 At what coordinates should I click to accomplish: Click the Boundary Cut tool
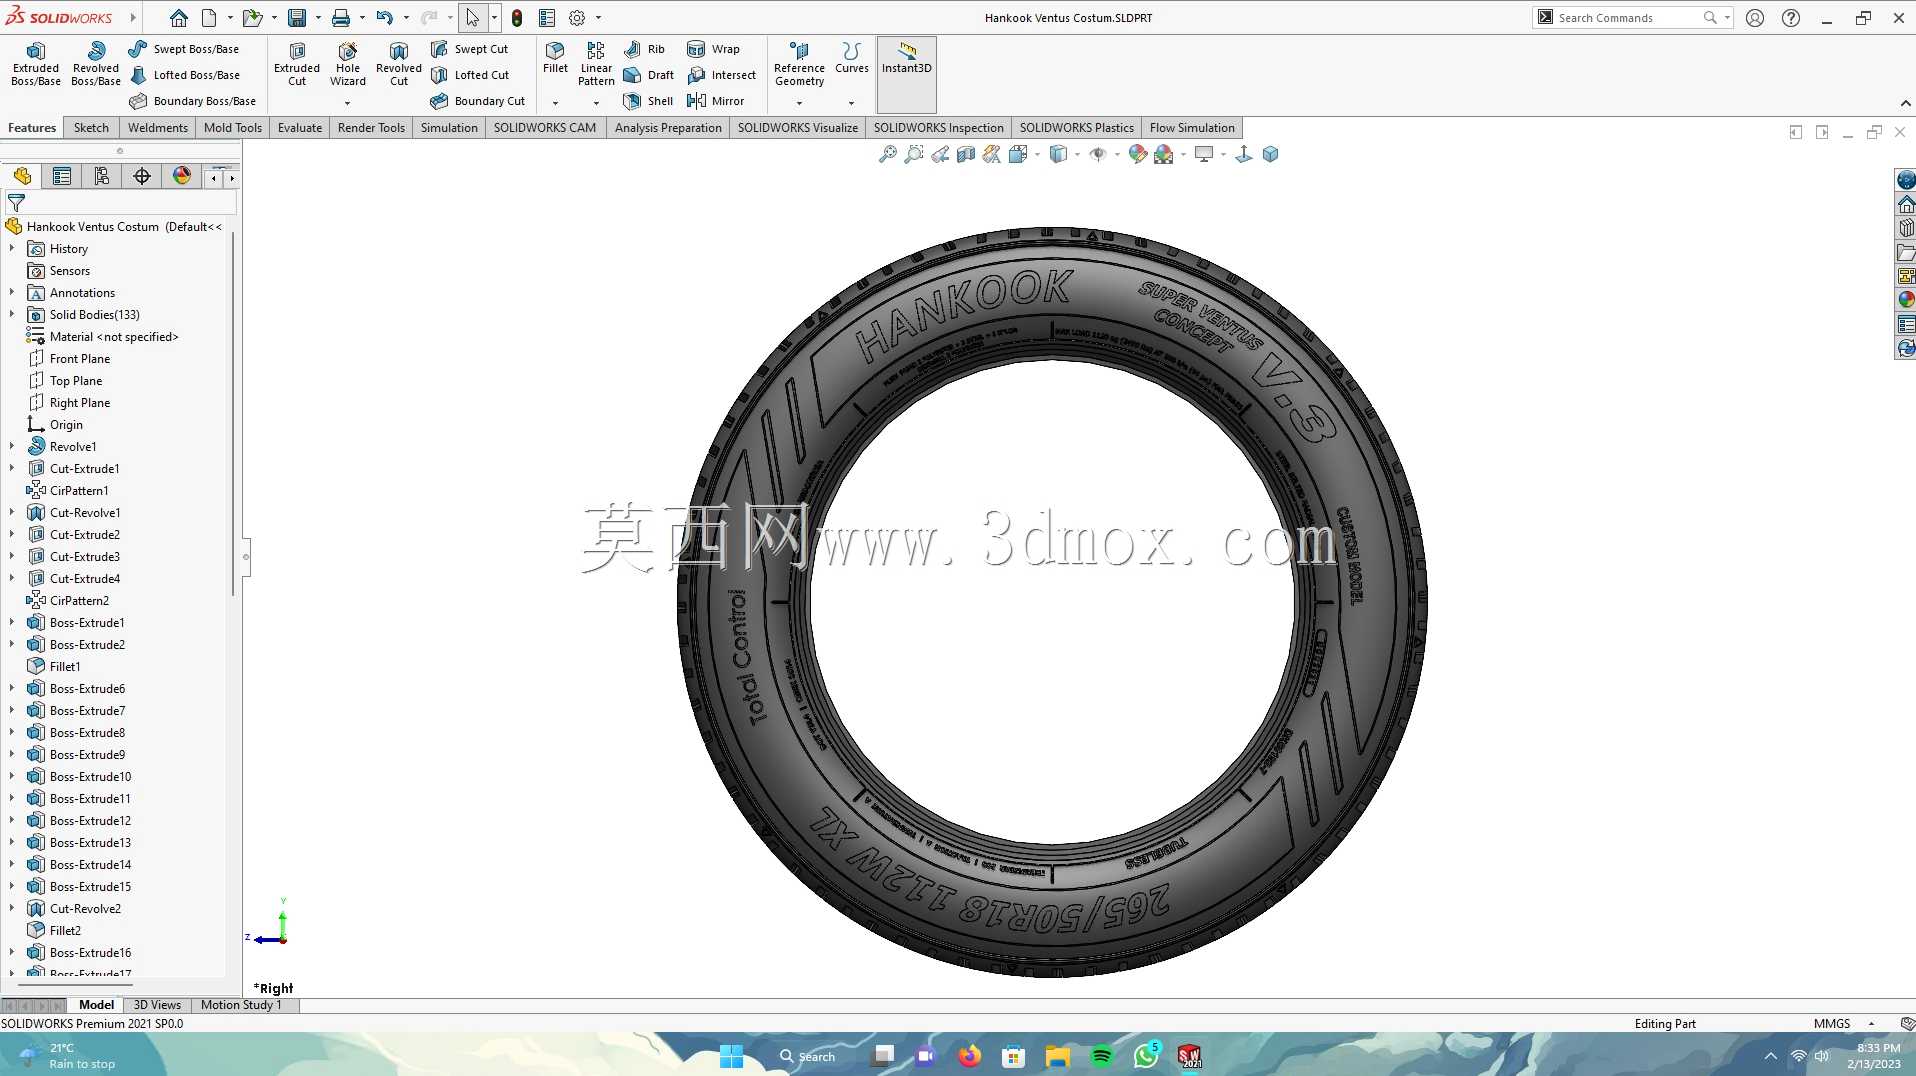[x=478, y=101]
